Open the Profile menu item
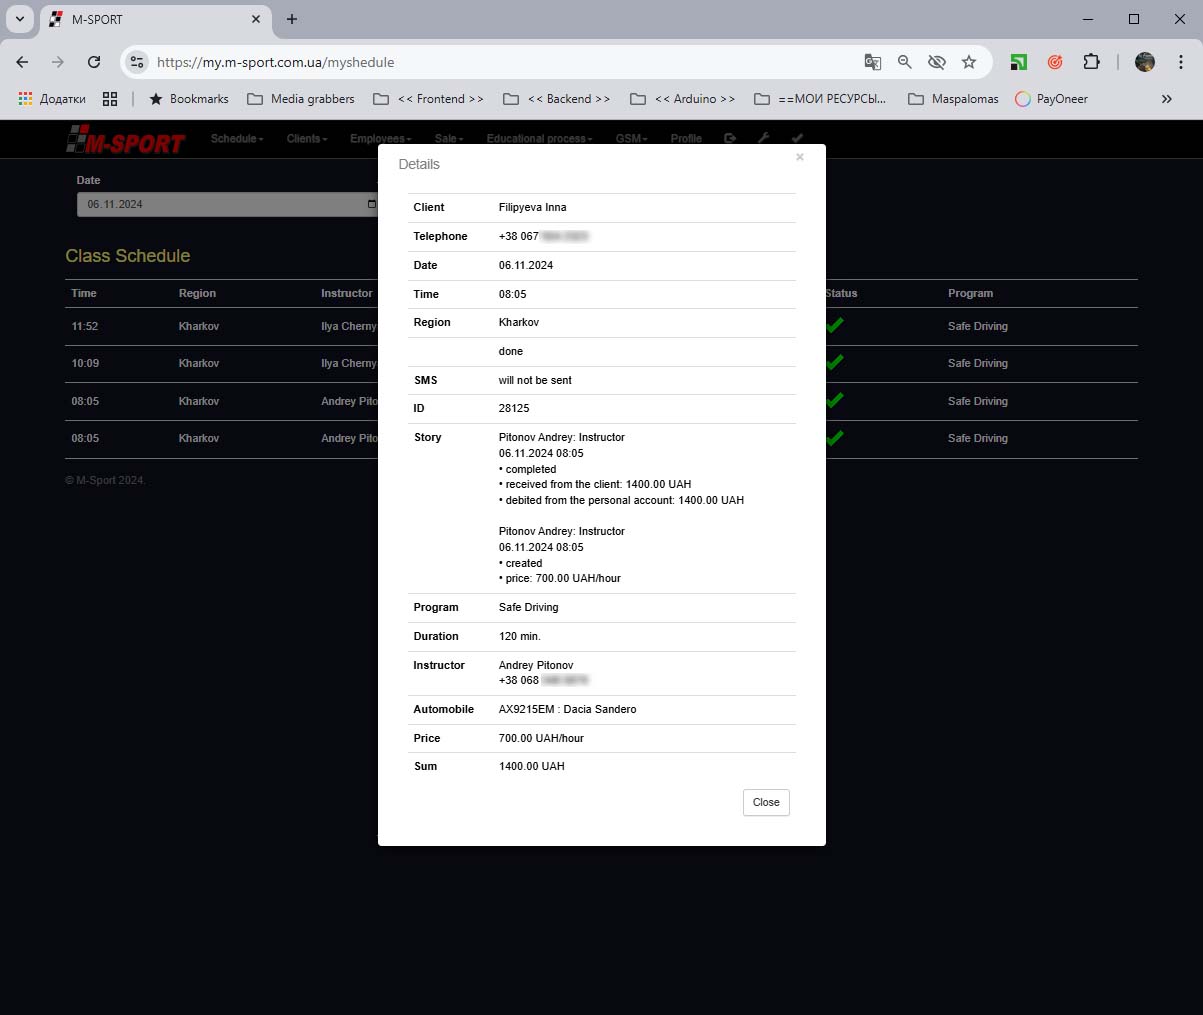 tap(686, 139)
